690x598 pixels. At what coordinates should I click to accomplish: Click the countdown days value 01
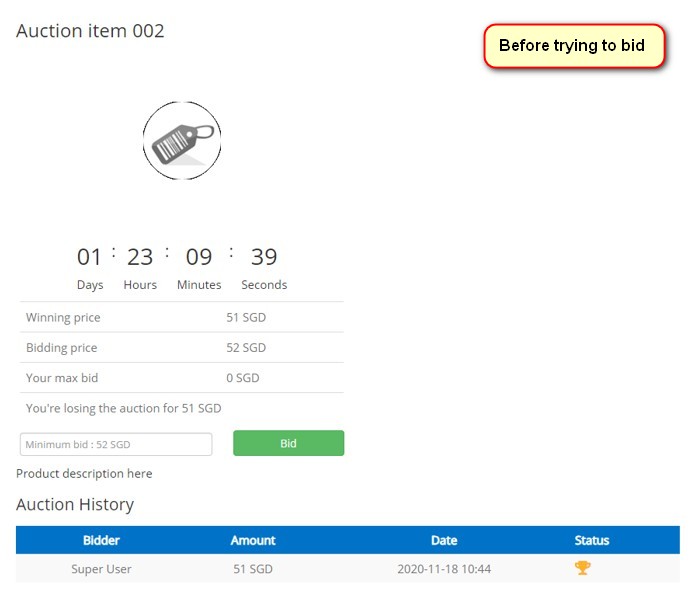[90, 257]
